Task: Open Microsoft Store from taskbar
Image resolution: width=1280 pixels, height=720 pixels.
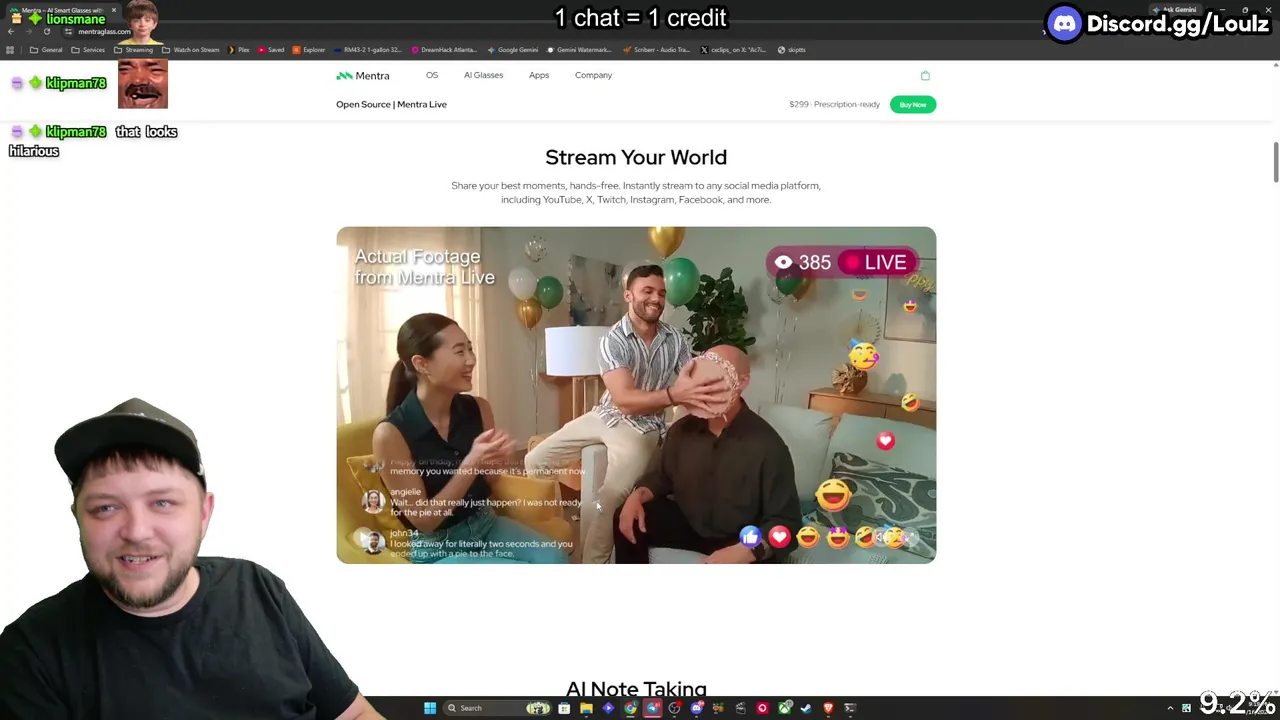Action: (564, 708)
